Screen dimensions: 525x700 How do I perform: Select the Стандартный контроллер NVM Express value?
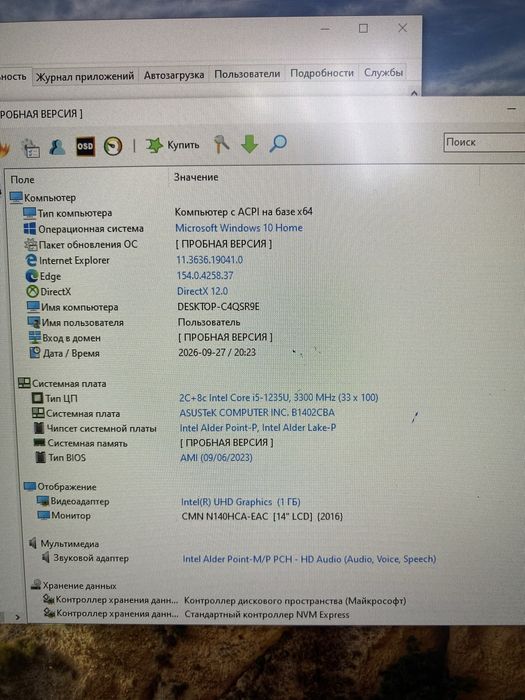pos(267,615)
